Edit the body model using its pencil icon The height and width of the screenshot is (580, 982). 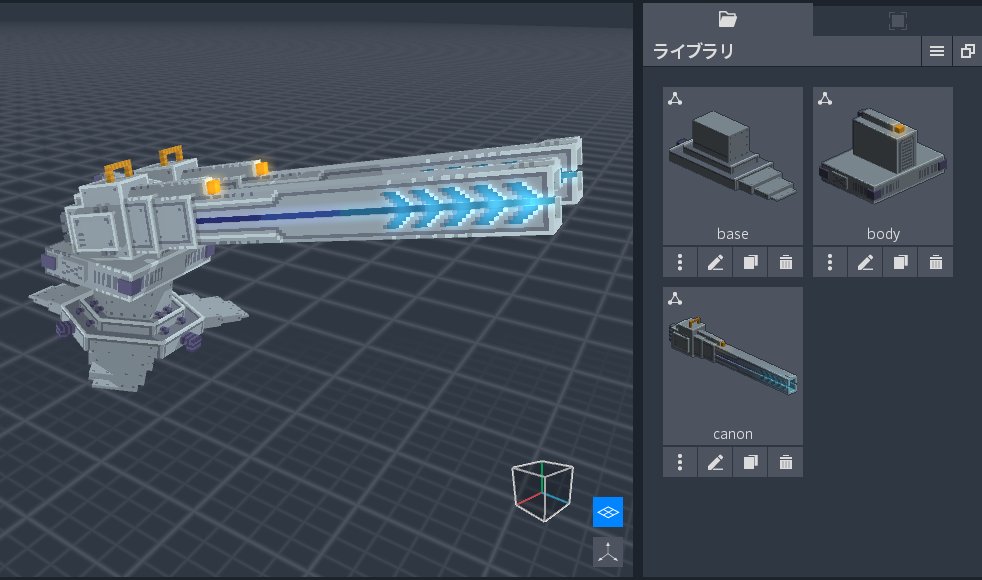coord(864,261)
